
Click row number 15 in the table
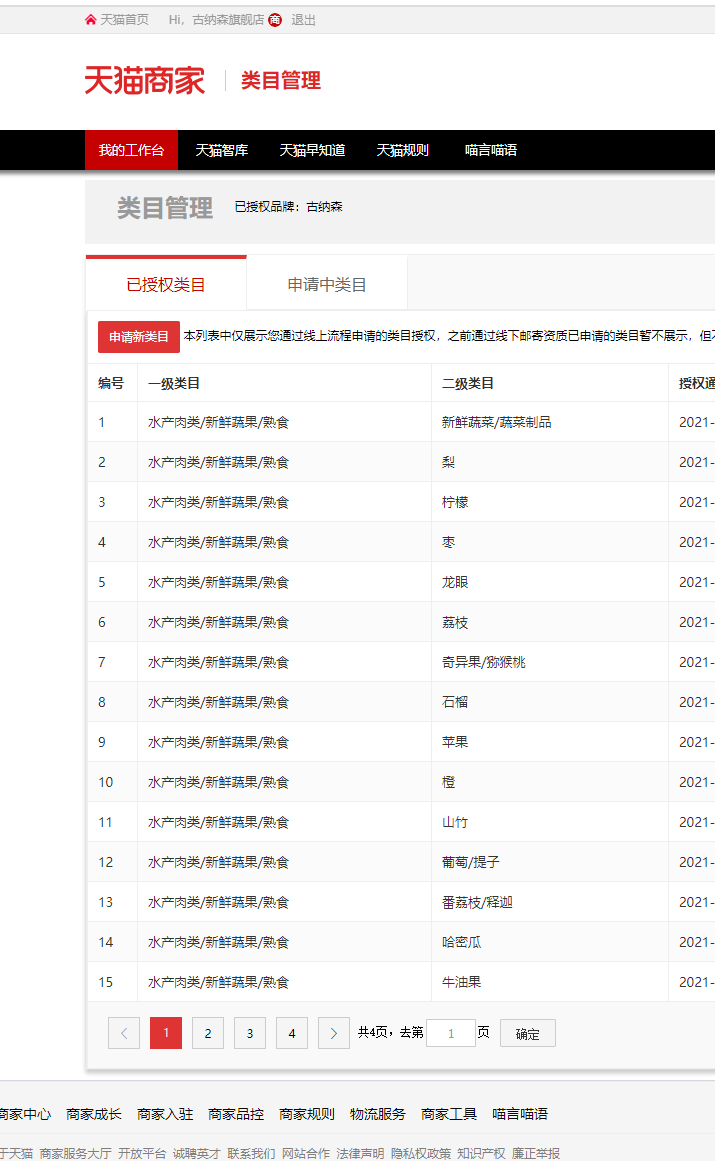[x=106, y=982]
